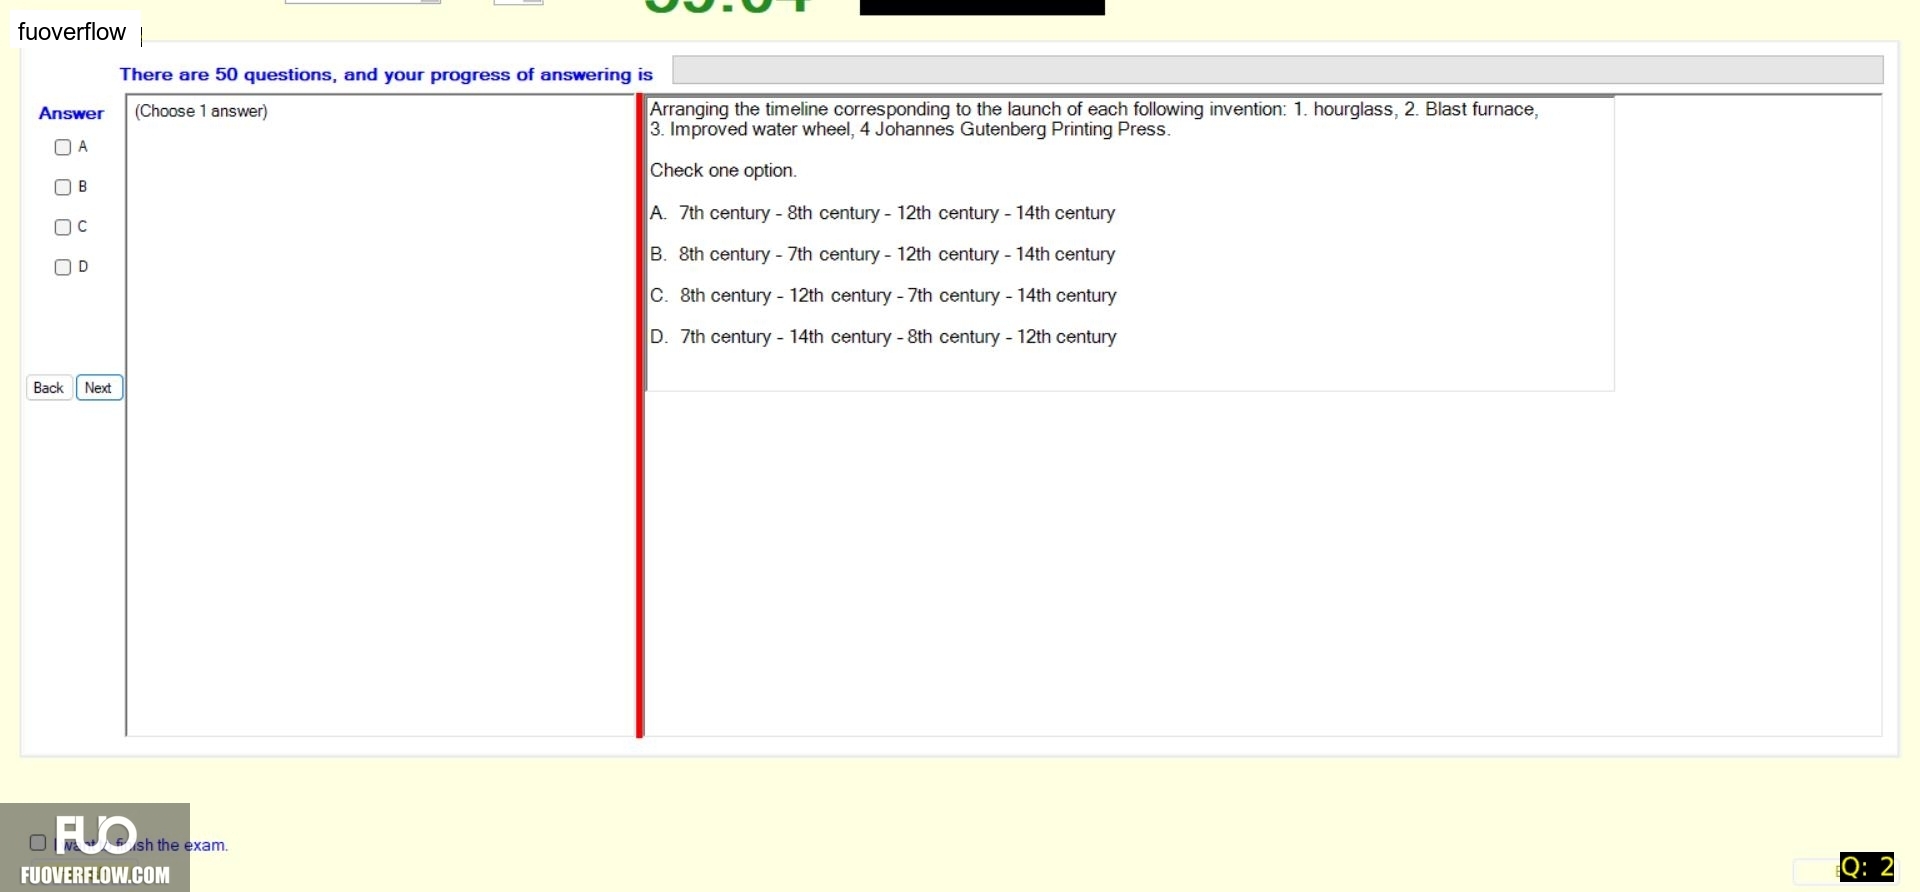Click the '(Choose 1 answer)' text

click(x=201, y=111)
